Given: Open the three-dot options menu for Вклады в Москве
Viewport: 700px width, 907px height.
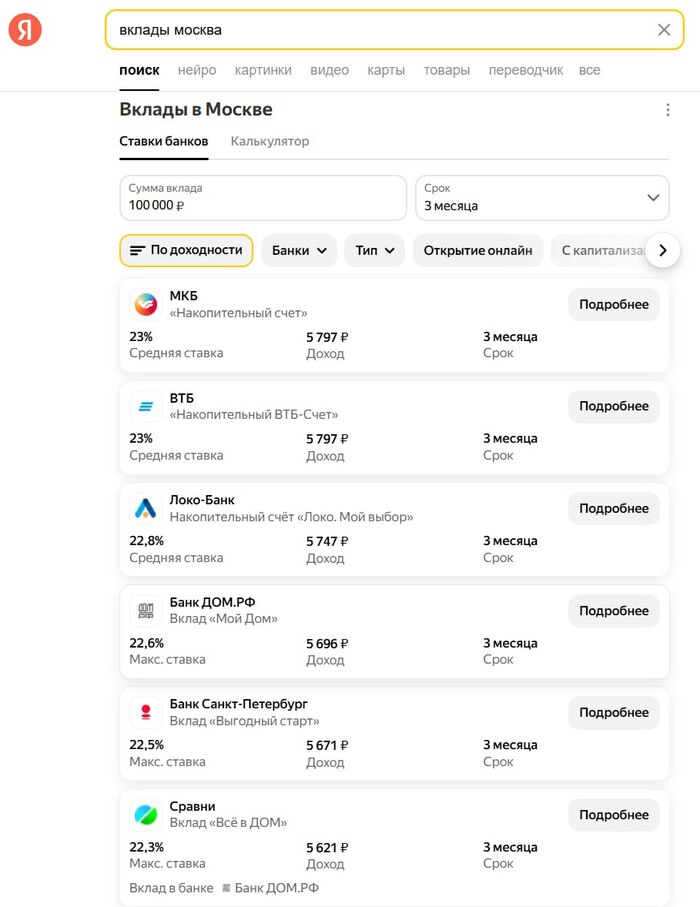Looking at the screenshot, I should click(x=668, y=110).
